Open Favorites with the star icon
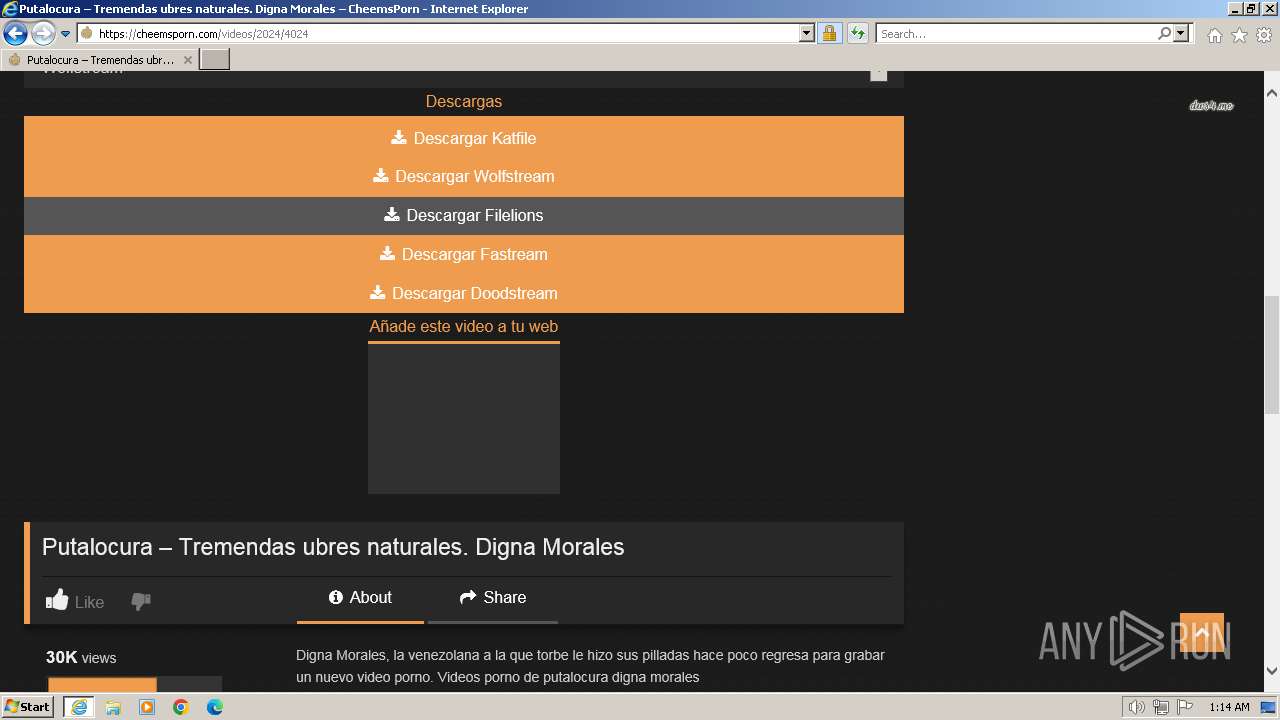This screenshot has width=1280, height=720. tap(1239, 35)
